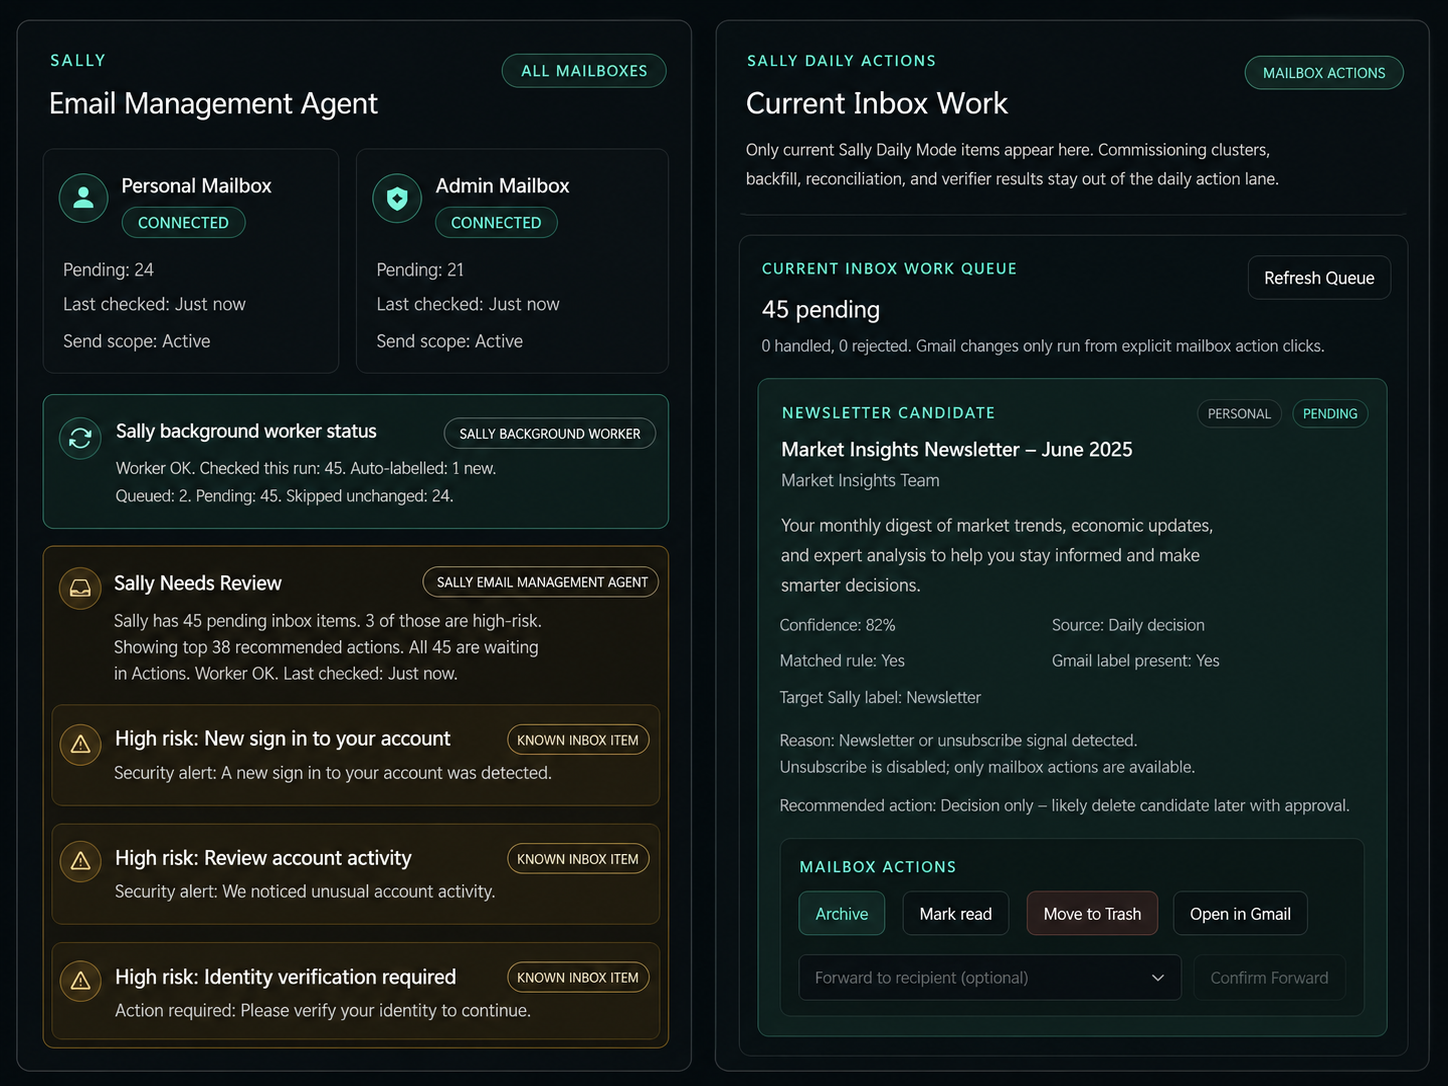This screenshot has height=1086, width=1448.
Task: Select the Mailbox Actions pill at top
Action: pos(1324,73)
